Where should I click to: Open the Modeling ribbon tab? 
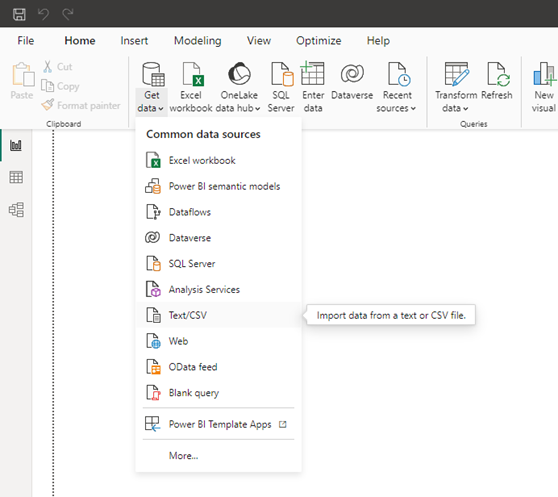tap(198, 41)
